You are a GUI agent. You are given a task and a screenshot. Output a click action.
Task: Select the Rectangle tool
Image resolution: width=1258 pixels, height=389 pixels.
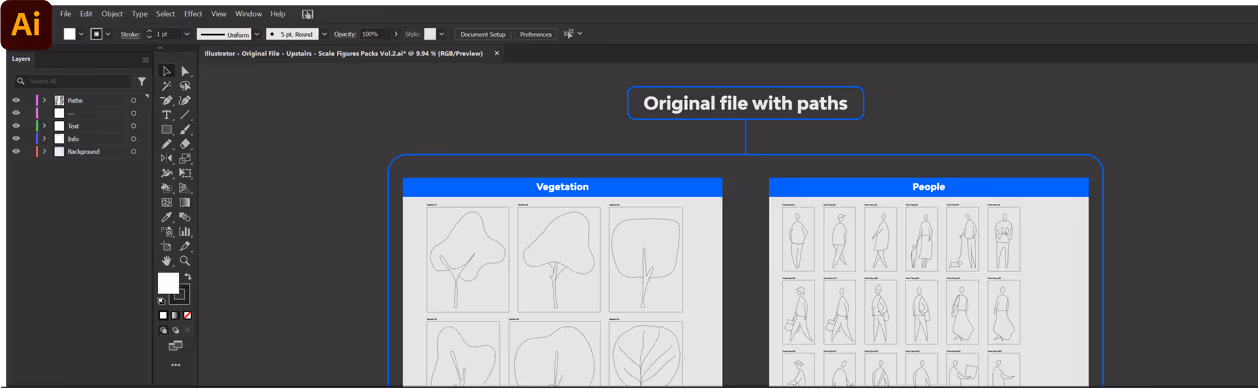tap(167, 129)
